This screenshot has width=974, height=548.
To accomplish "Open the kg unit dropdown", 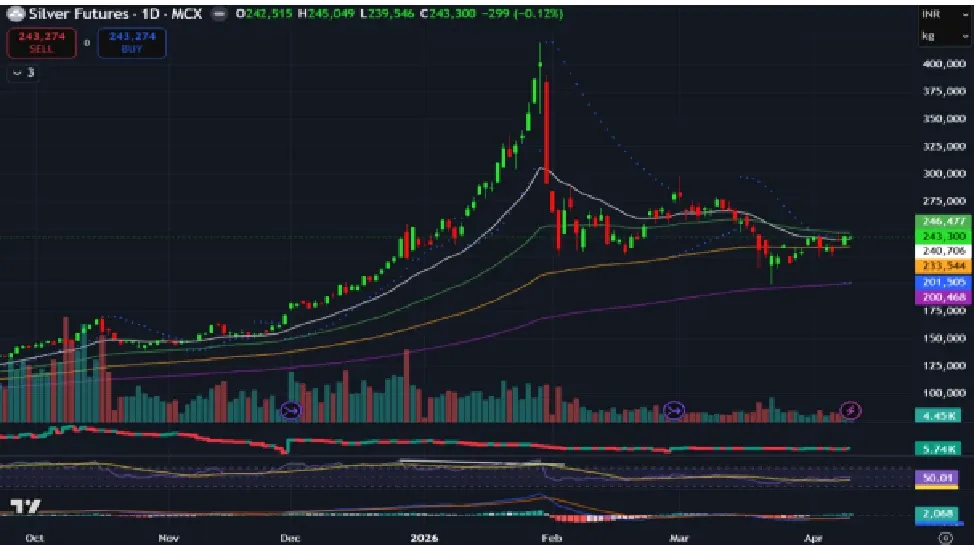I will pos(944,36).
